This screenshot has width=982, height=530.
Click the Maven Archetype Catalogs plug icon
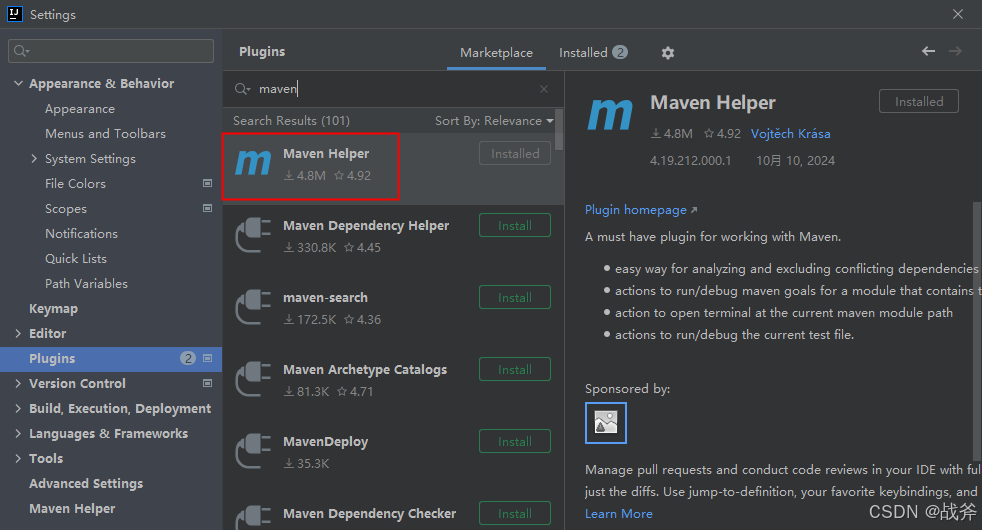(x=253, y=380)
